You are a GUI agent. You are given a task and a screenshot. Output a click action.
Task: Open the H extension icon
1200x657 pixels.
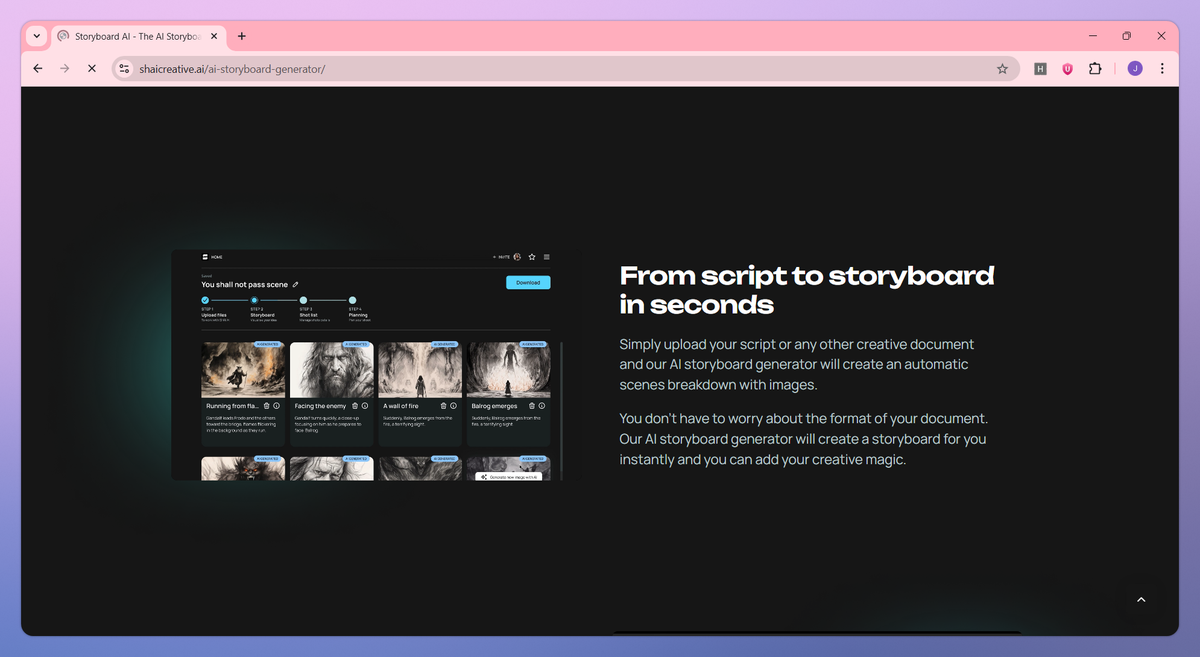1040,69
